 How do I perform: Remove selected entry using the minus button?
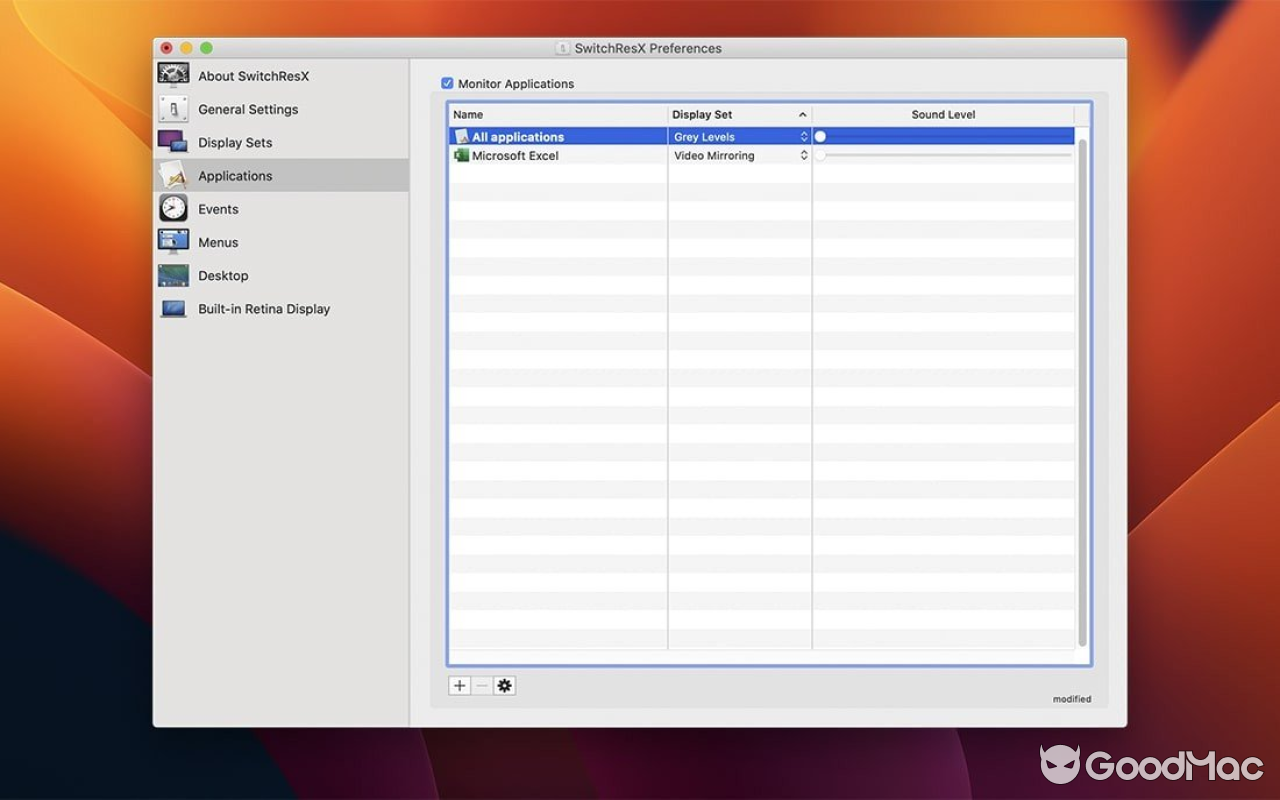point(481,685)
